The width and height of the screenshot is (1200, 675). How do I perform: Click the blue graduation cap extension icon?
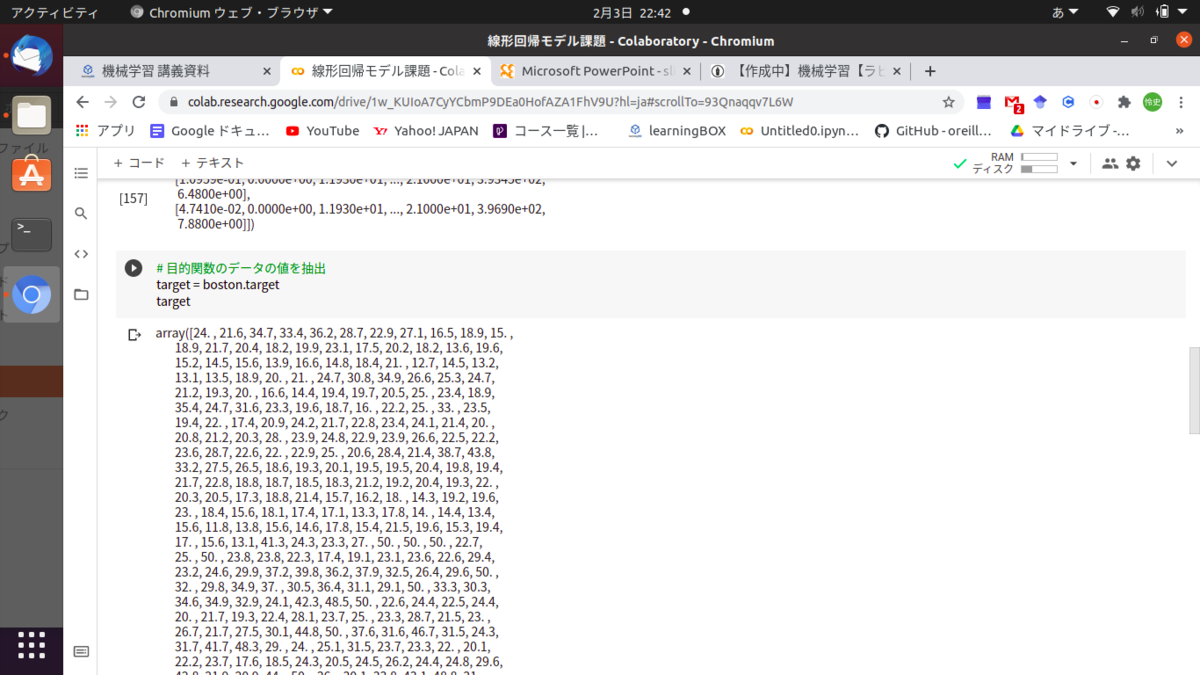[1040, 102]
